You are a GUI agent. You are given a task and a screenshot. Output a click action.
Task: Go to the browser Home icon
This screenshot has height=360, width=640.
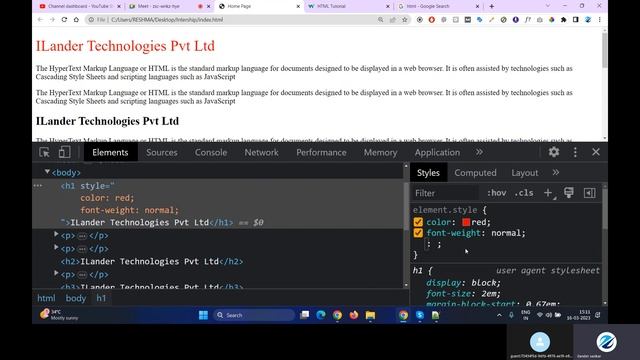pos(76,19)
